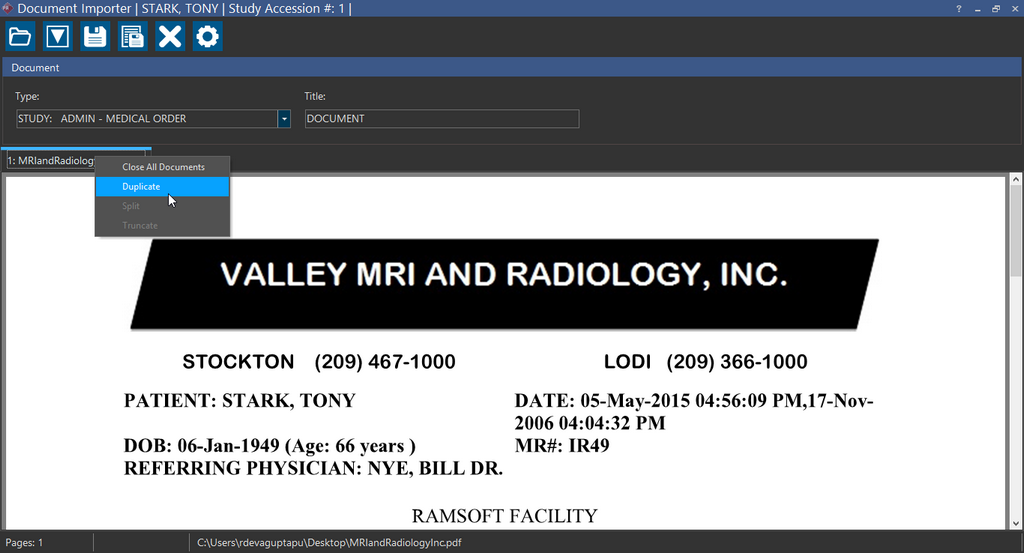Viewport: 1024px width, 553px height.
Task: Select the grayed-out Split menu entry
Action: pyautogui.click(x=131, y=206)
